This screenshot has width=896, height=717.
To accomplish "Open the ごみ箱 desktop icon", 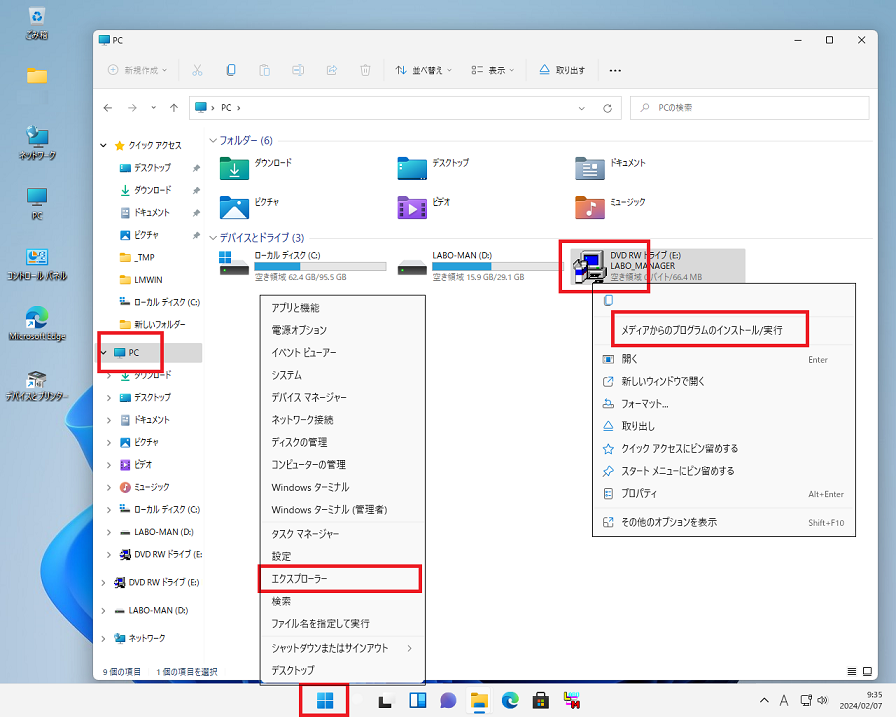I will click(37, 23).
